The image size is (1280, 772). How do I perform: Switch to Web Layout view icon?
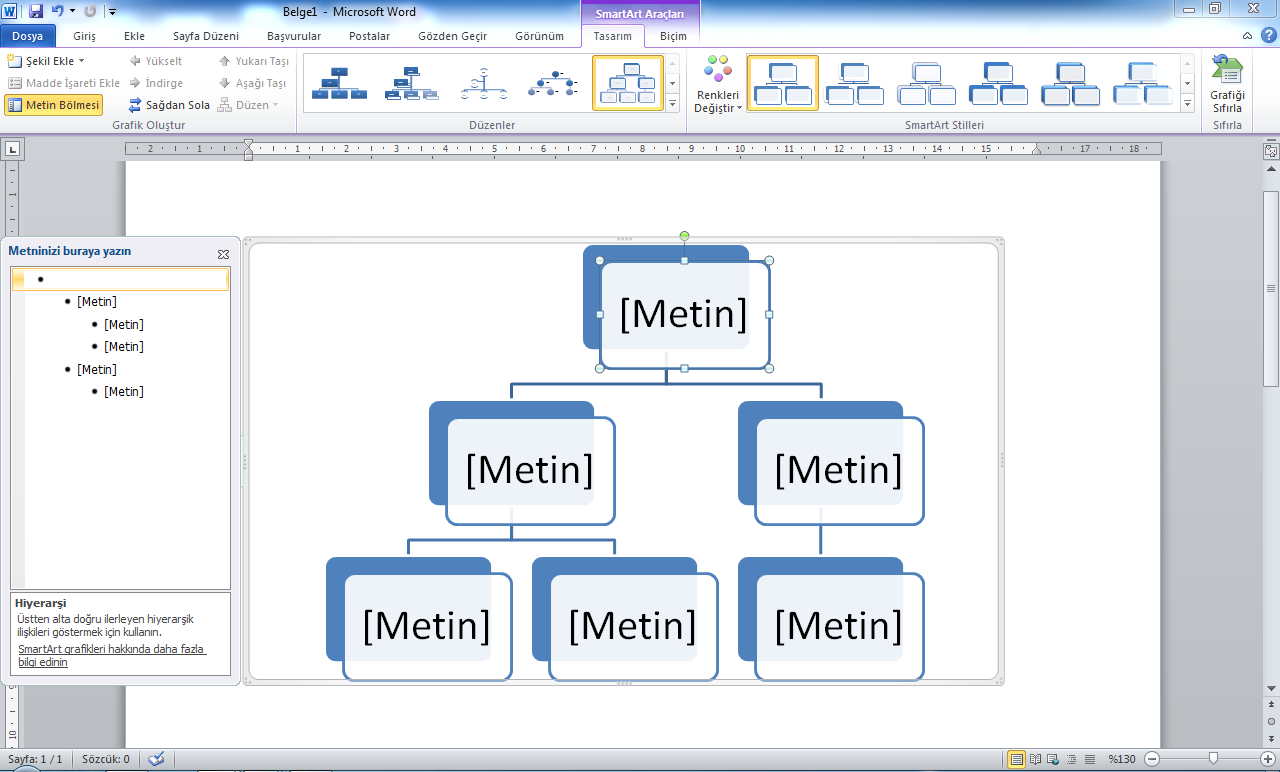(x=1054, y=759)
